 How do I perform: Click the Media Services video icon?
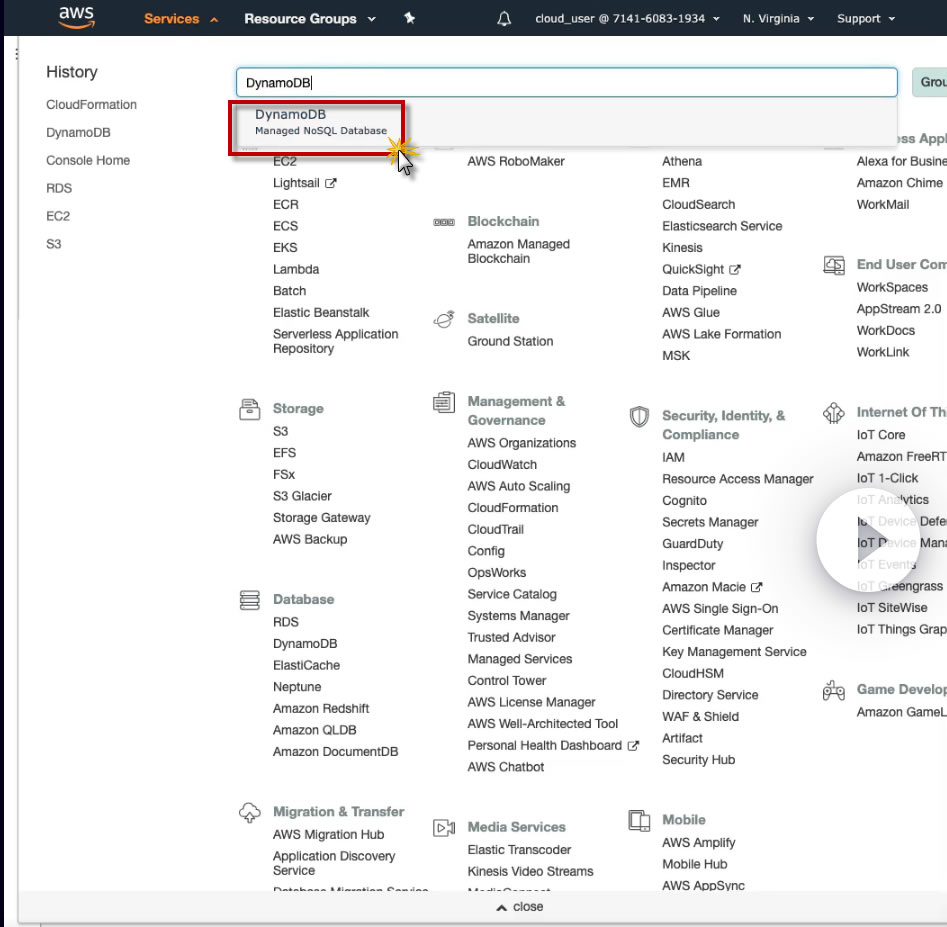click(x=444, y=827)
